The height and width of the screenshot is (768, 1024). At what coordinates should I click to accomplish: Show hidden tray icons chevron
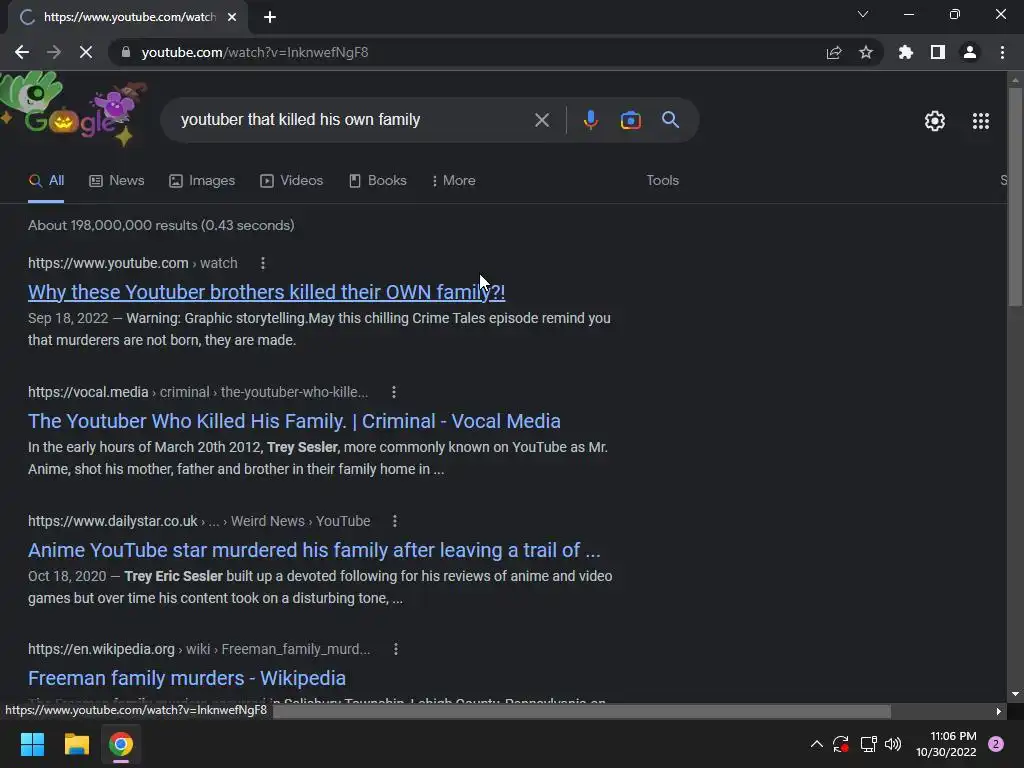click(x=816, y=744)
